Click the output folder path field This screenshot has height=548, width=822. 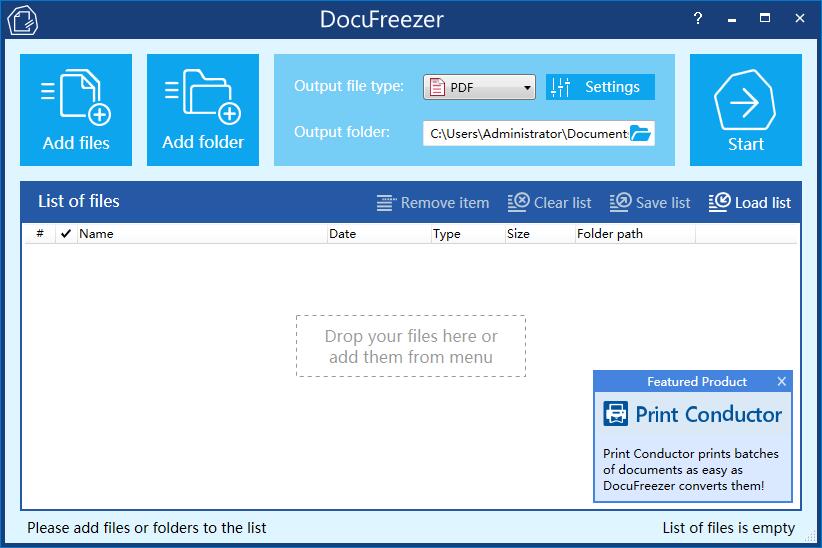526,134
